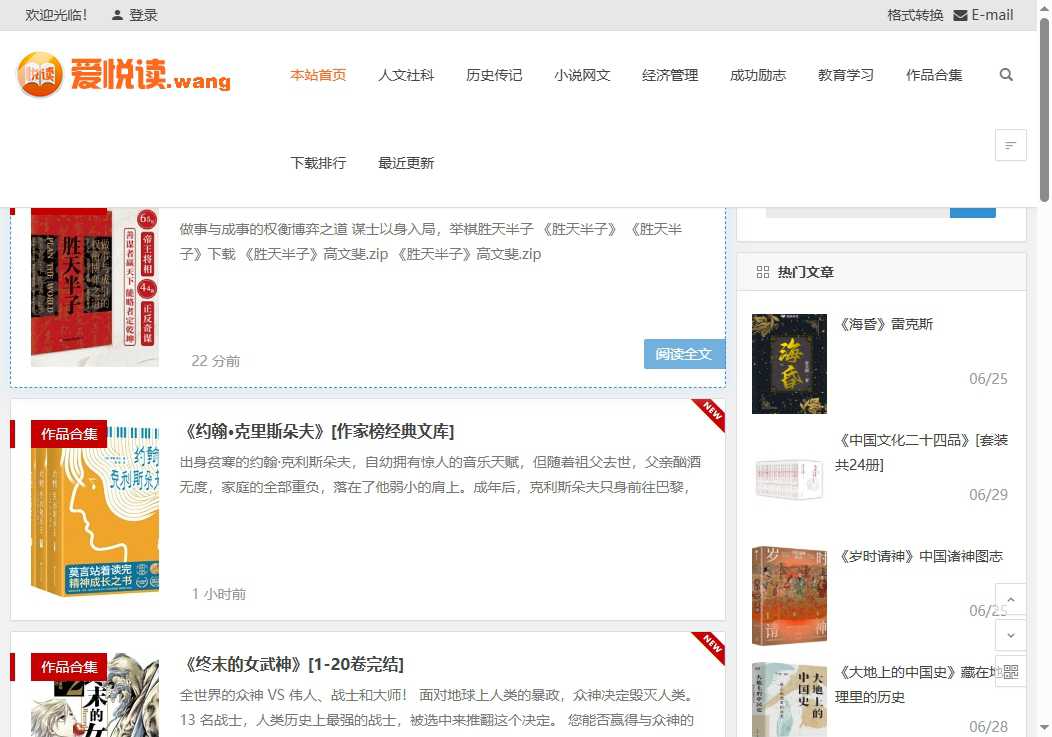Click the 阅读全文 button
This screenshot has height=737, width=1052.
click(x=684, y=354)
